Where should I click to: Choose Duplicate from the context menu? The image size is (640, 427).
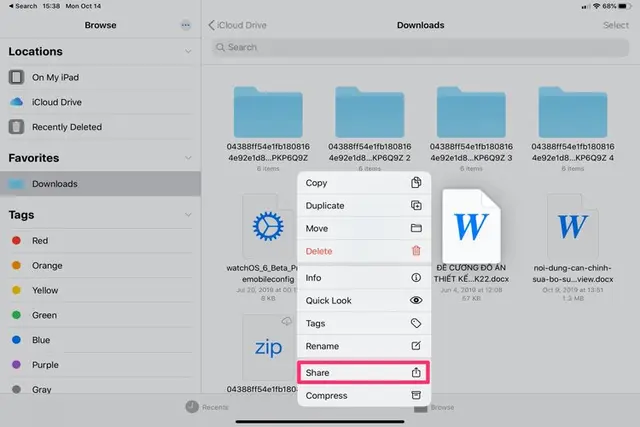tap(364, 205)
